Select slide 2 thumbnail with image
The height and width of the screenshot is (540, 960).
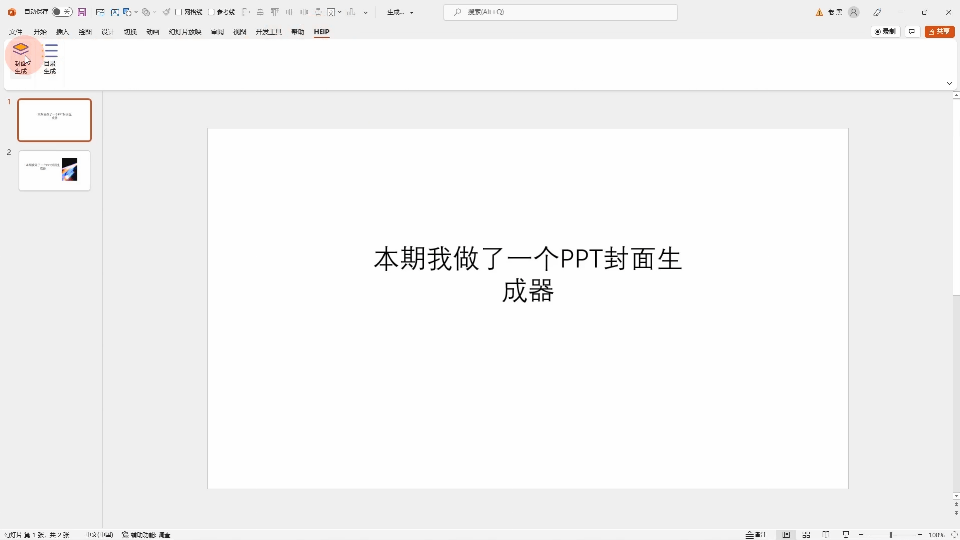(54, 170)
